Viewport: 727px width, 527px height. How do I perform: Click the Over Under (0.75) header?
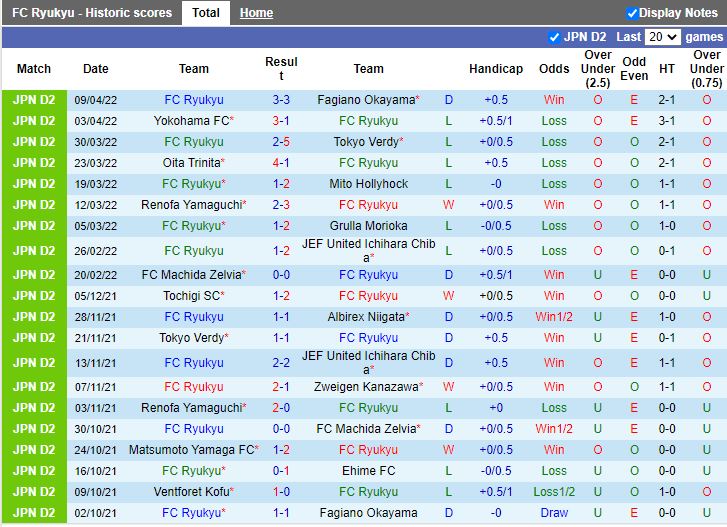coord(707,69)
